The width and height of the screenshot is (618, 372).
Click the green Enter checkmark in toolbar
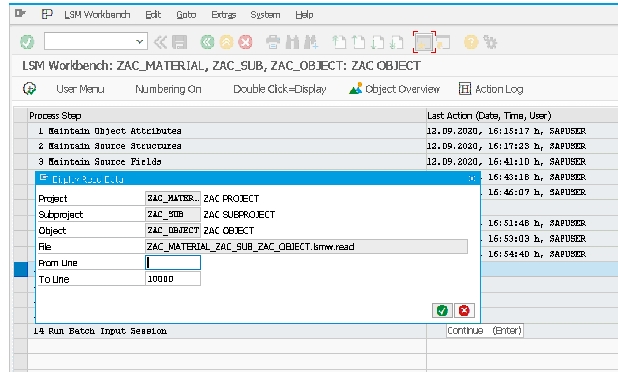[27, 42]
